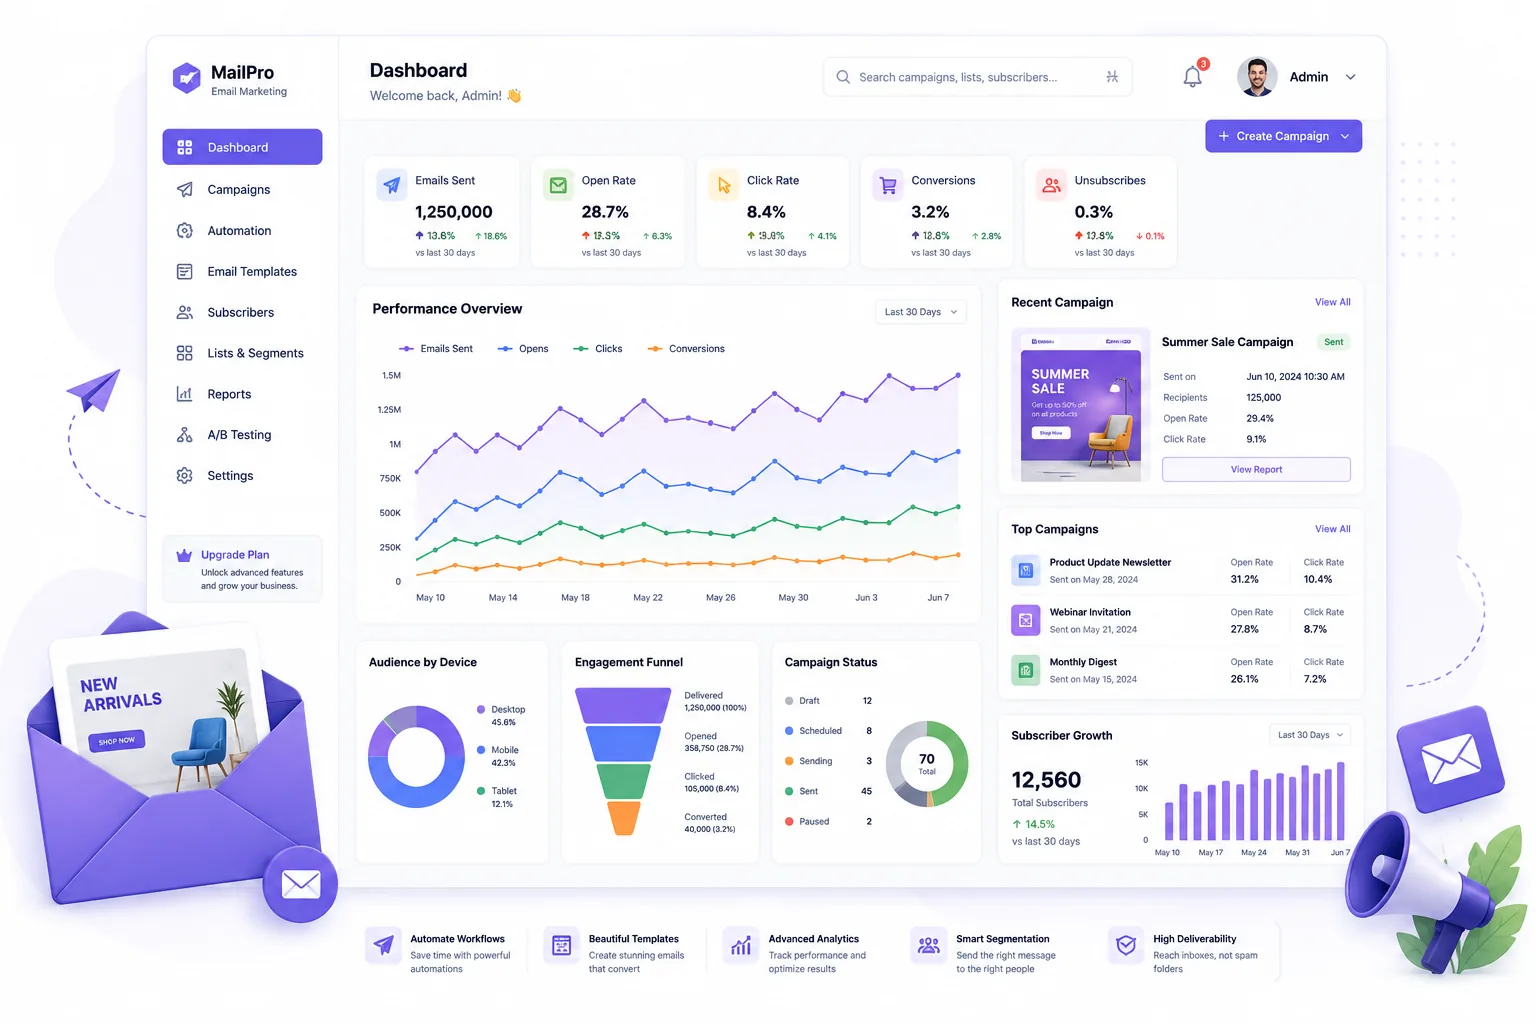The width and height of the screenshot is (1536, 1024).
Task: Click Monthly Digest campaign title
Action: (1083, 662)
